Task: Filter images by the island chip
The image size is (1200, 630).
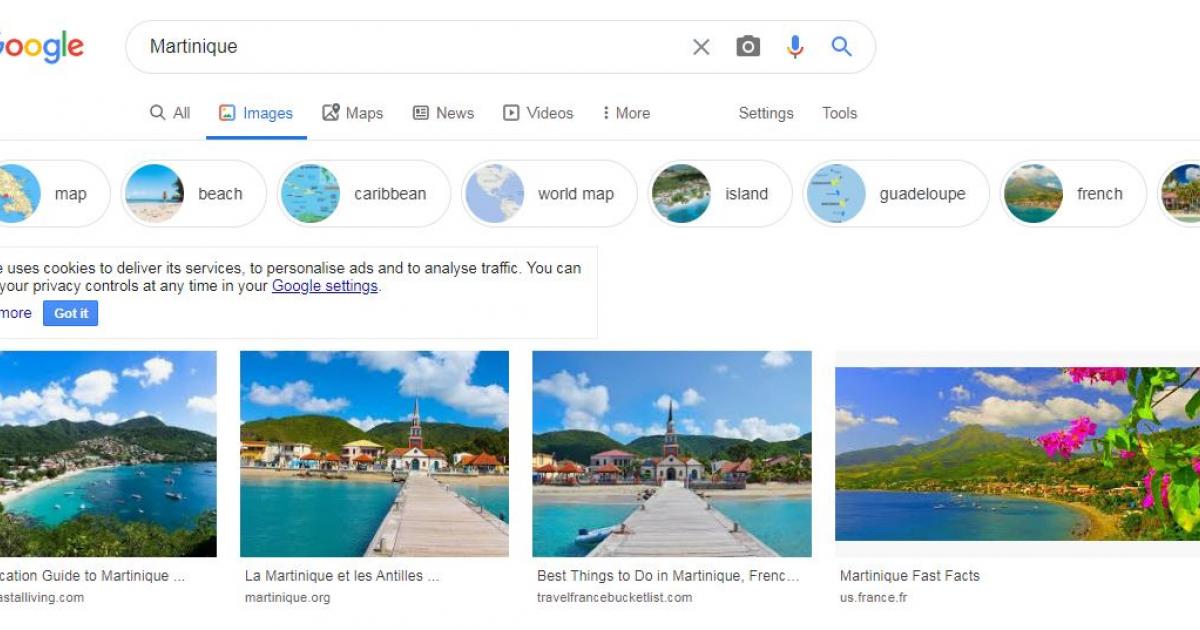Action: pyautogui.click(x=720, y=194)
